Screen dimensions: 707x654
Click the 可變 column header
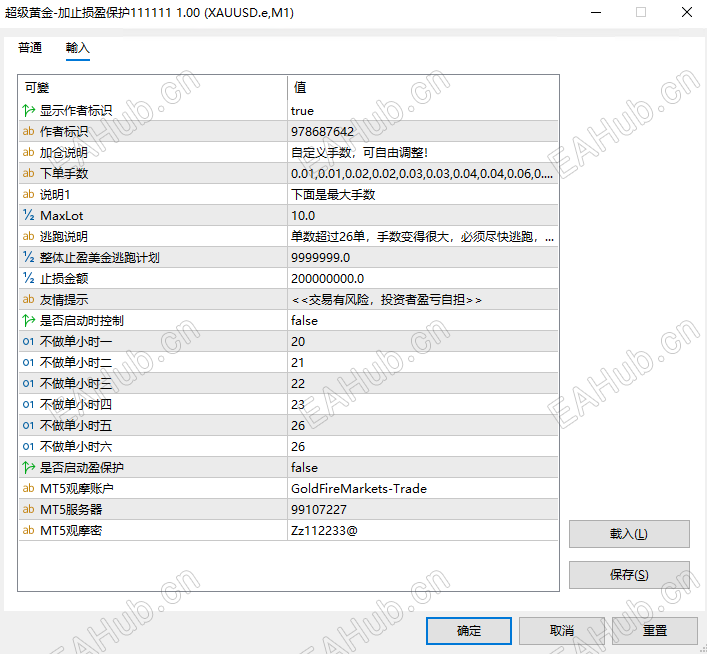(152, 88)
